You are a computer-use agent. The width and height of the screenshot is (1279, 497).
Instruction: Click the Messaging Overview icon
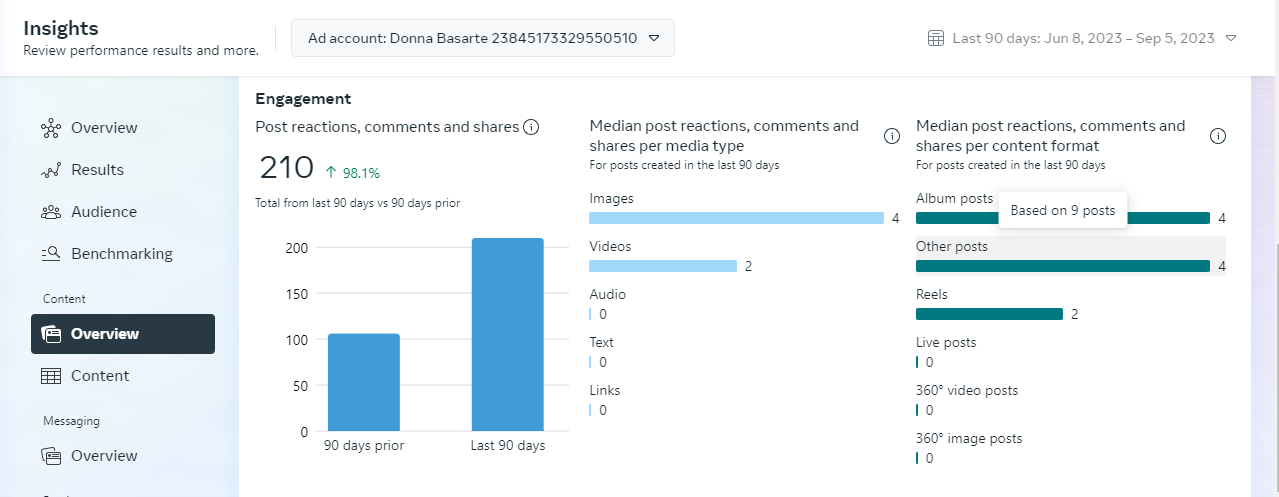(x=51, y=456)
